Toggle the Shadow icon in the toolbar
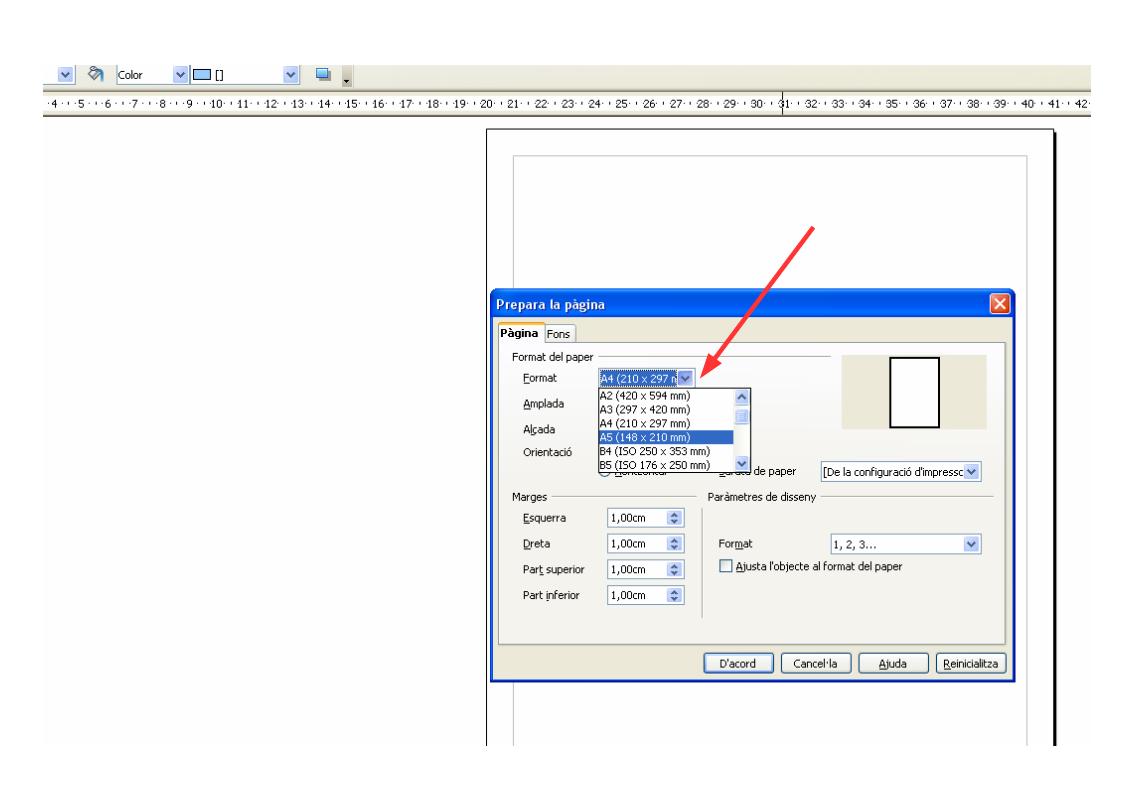The image size is (1123, 794). coord(323,74)
